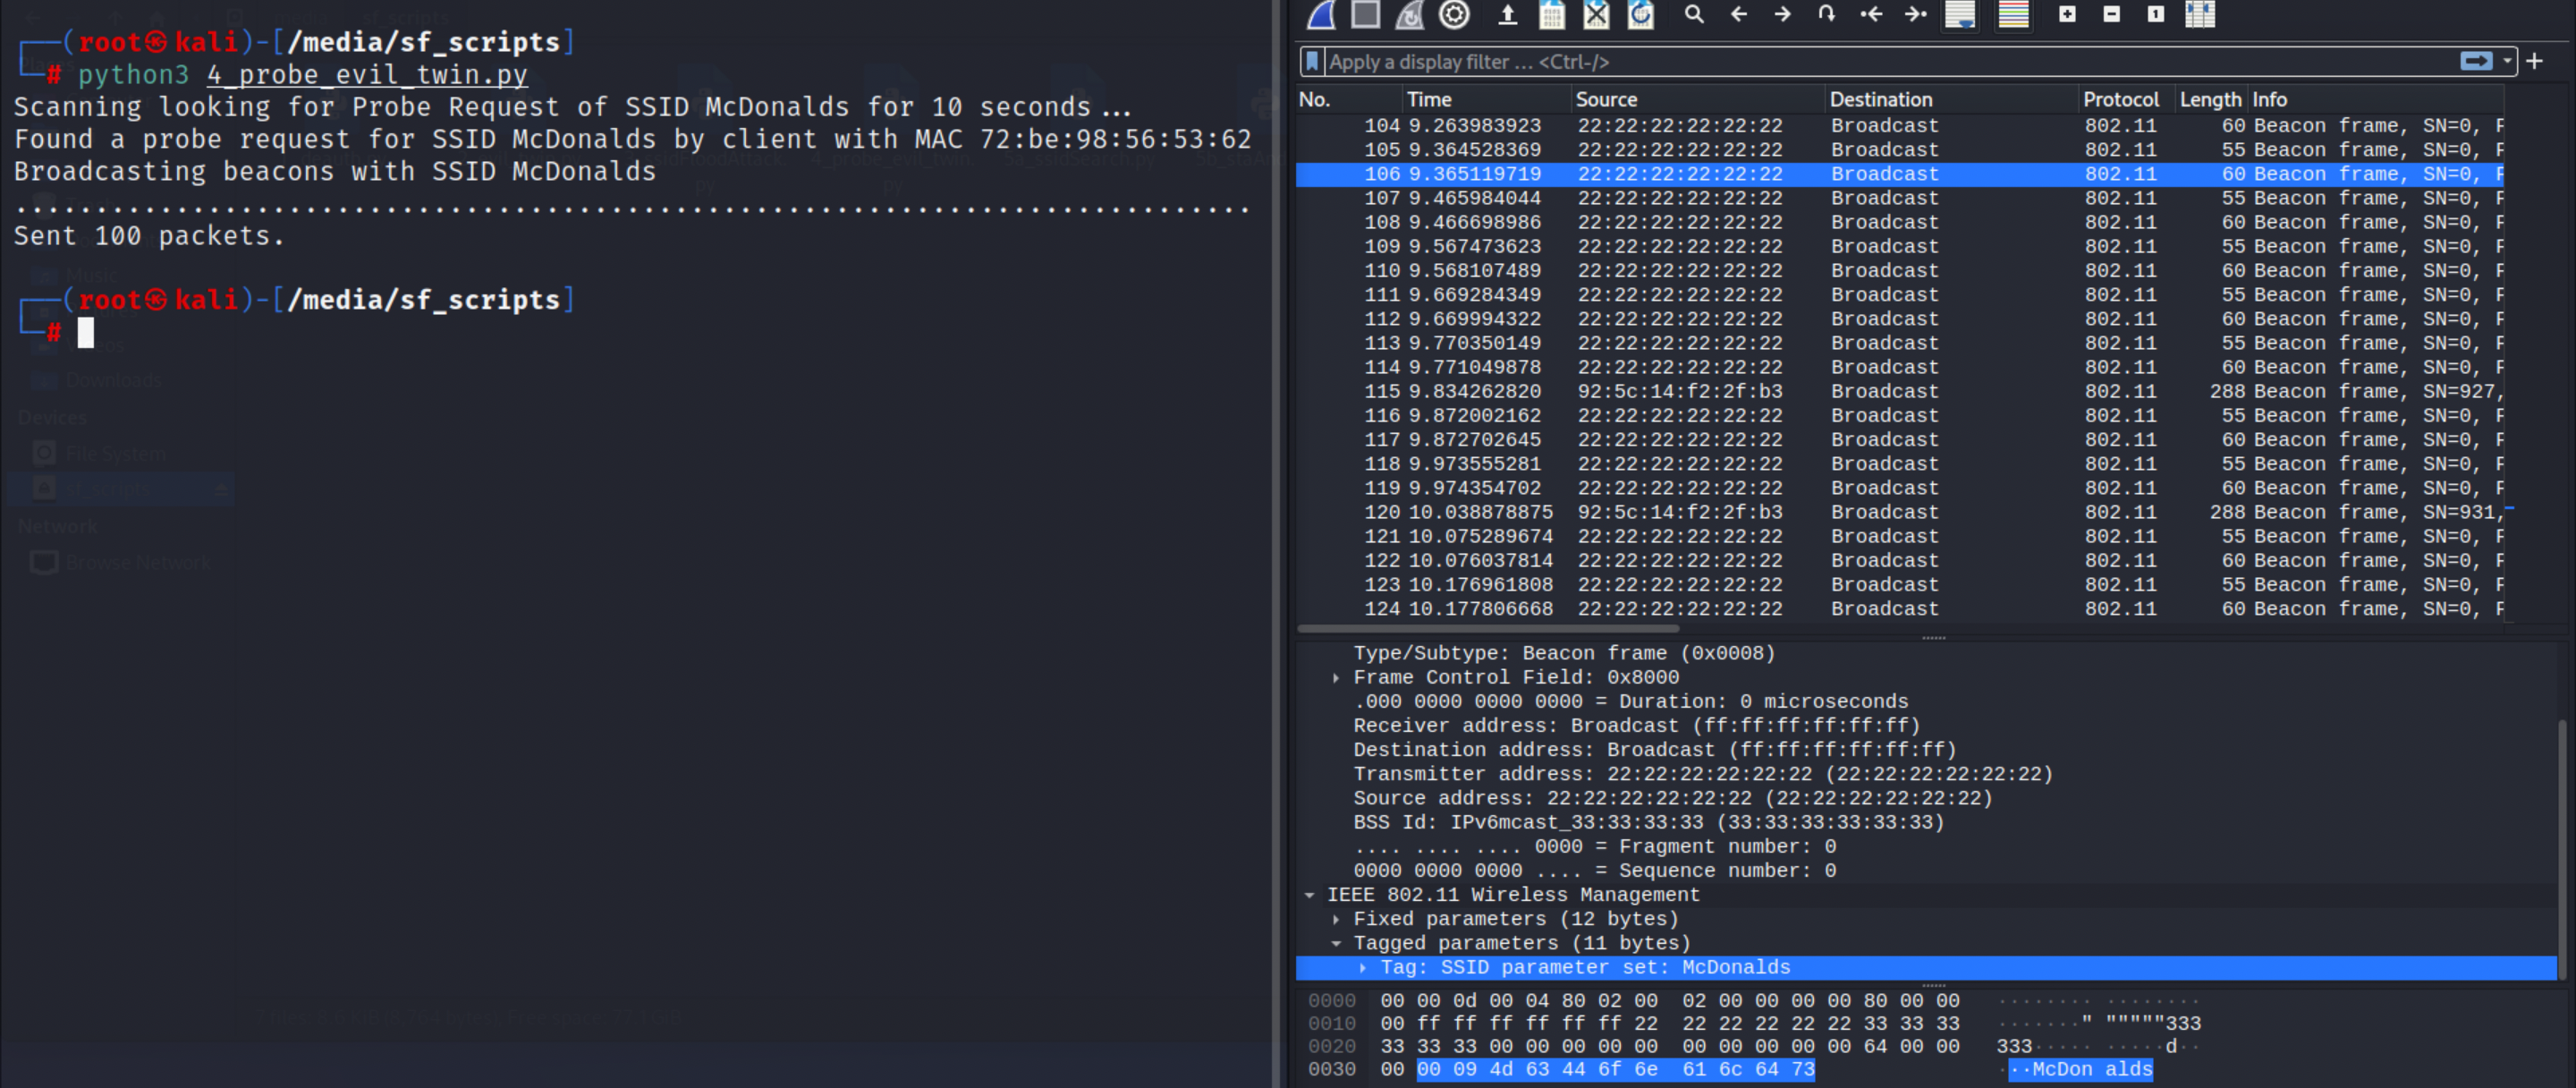
Task: Sort packets by Protocol column header
Action: [2120, 99]
